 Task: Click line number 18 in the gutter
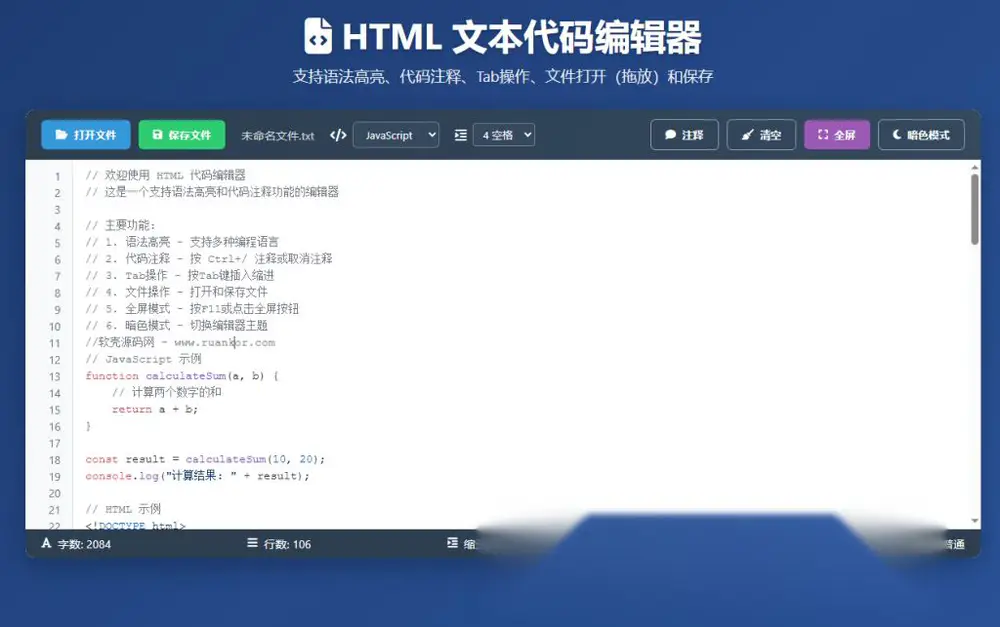coord(55,460)
